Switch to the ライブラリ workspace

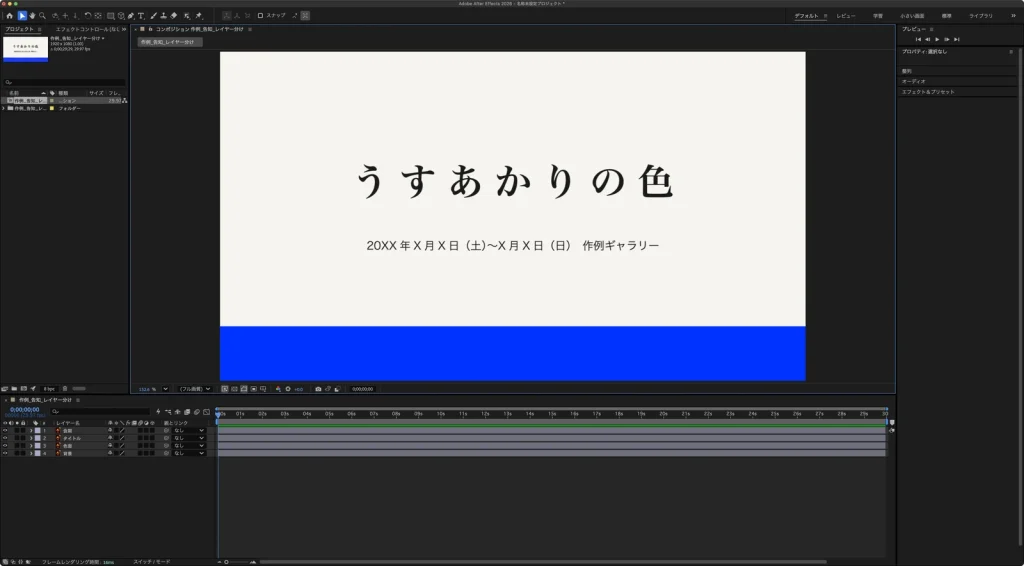pos(981,16)
